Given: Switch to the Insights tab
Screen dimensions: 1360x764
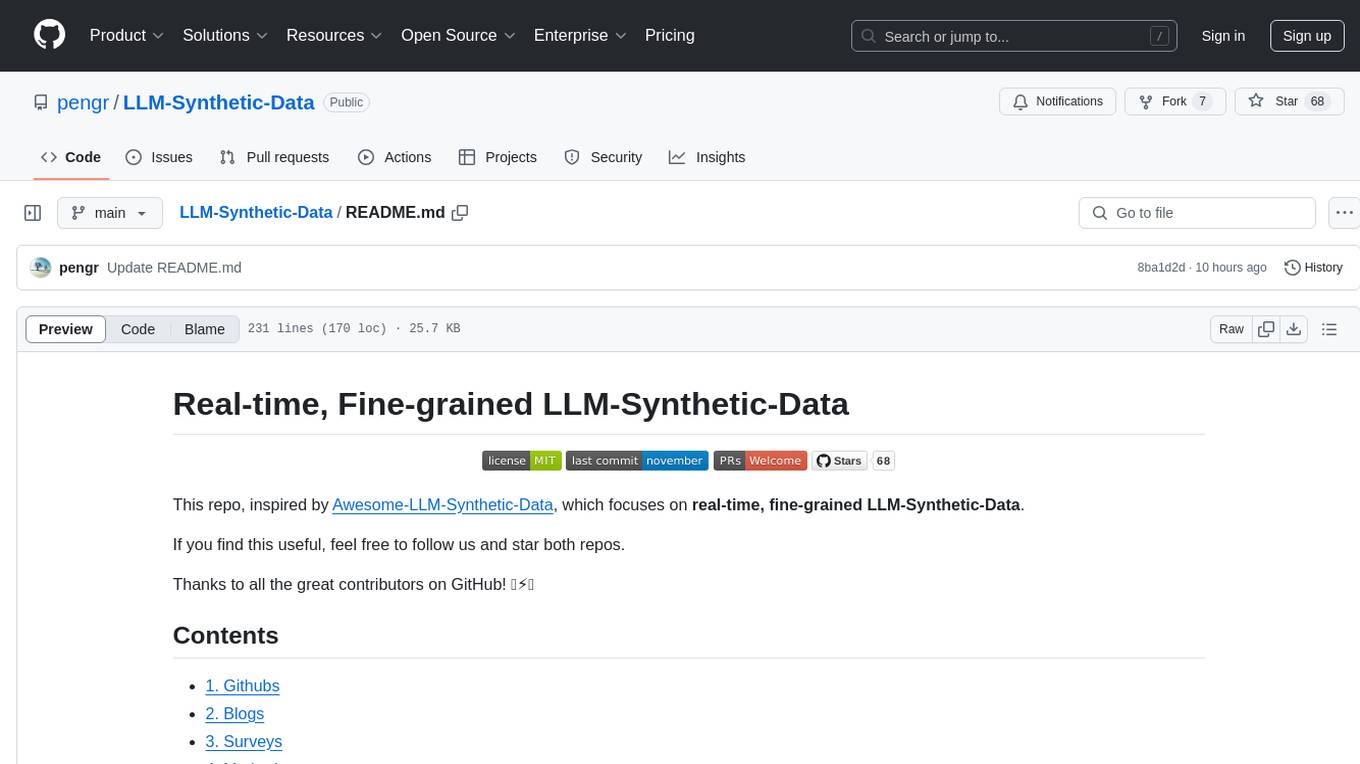Looking at the screenshot, I should click(707, 157).
